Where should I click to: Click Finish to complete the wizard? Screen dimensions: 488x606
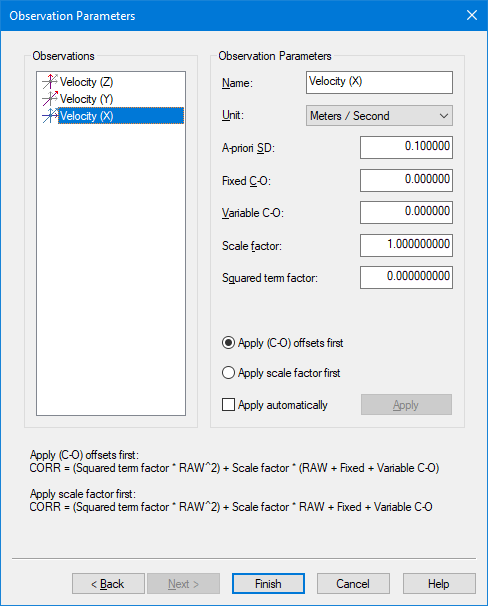(x=268, y=584)
